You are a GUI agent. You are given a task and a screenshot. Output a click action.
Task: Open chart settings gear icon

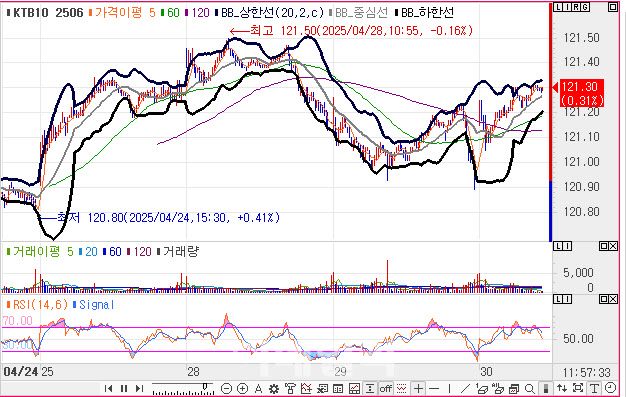[x=274, y=388]
